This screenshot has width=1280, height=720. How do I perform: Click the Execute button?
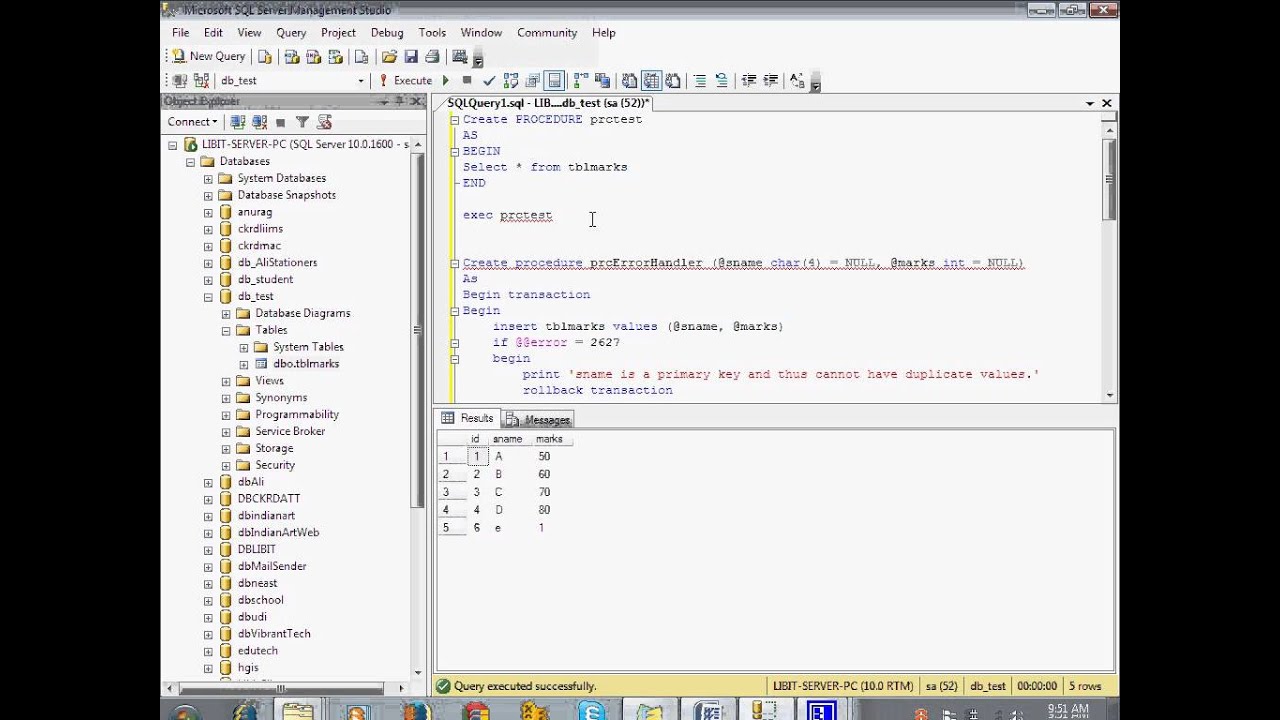point(405,80)
